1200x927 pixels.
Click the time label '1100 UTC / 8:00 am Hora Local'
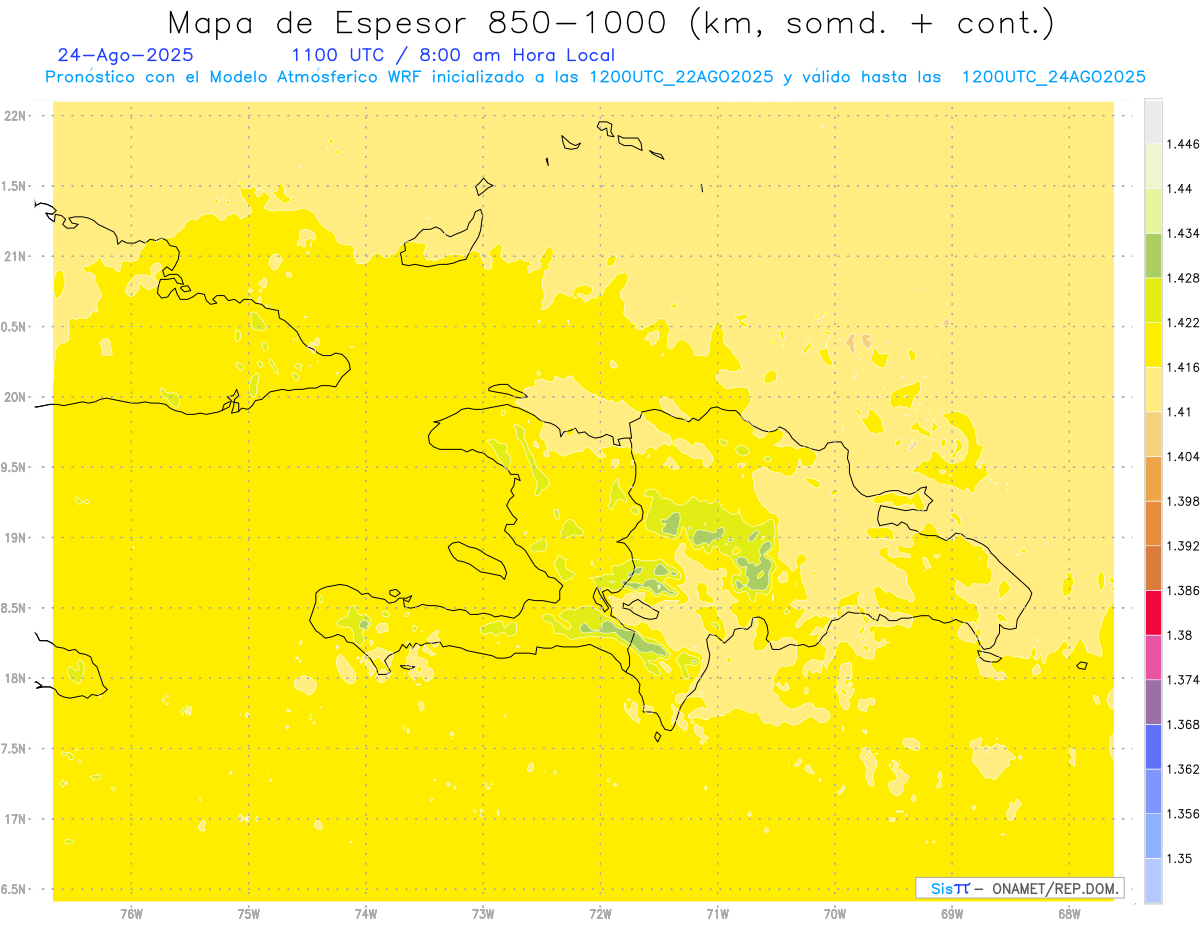pos(453,56)
